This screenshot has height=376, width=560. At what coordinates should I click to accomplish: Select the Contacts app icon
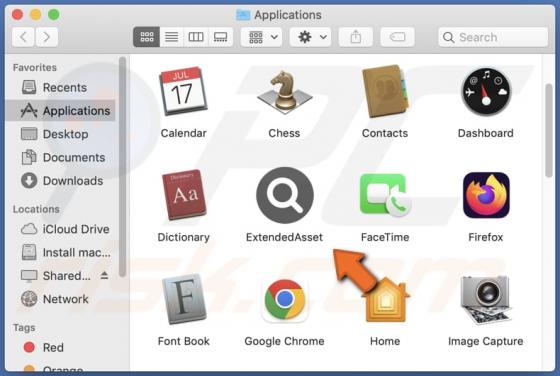tap(385, 91)
